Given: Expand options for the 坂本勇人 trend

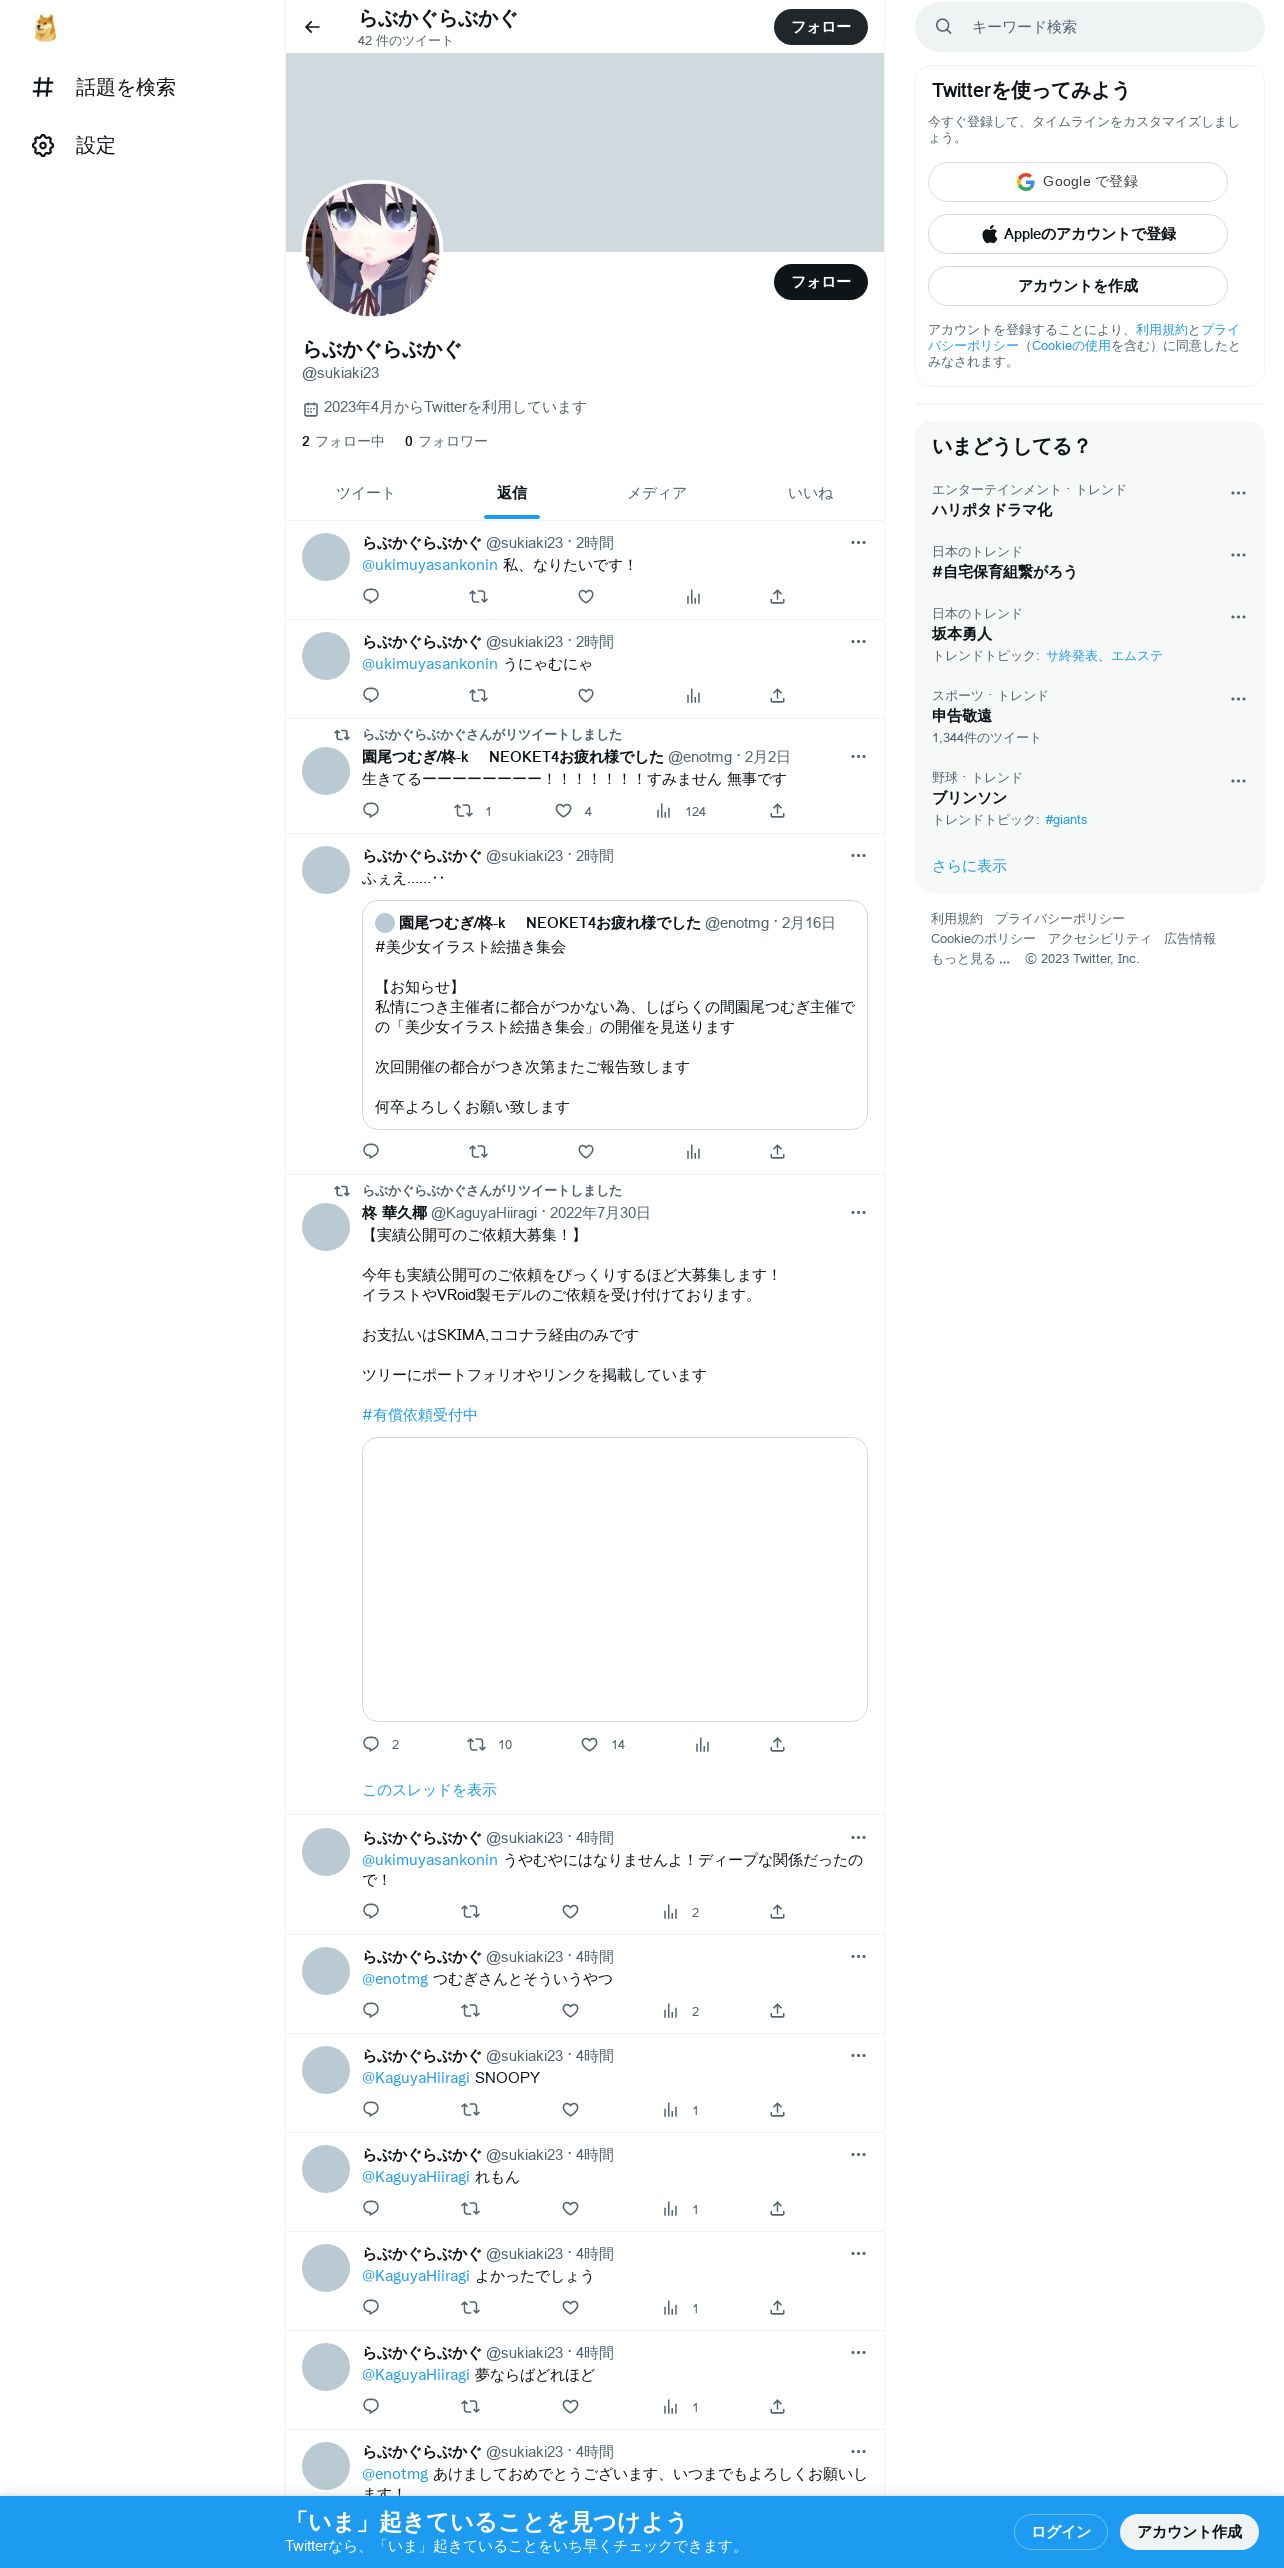Looking at the screenshot, I should point(1238,617).
